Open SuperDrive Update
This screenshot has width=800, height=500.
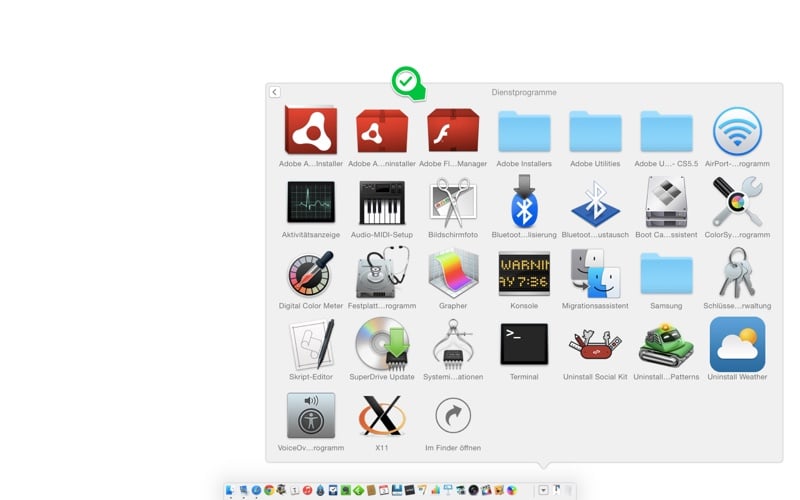click(382, 344)
